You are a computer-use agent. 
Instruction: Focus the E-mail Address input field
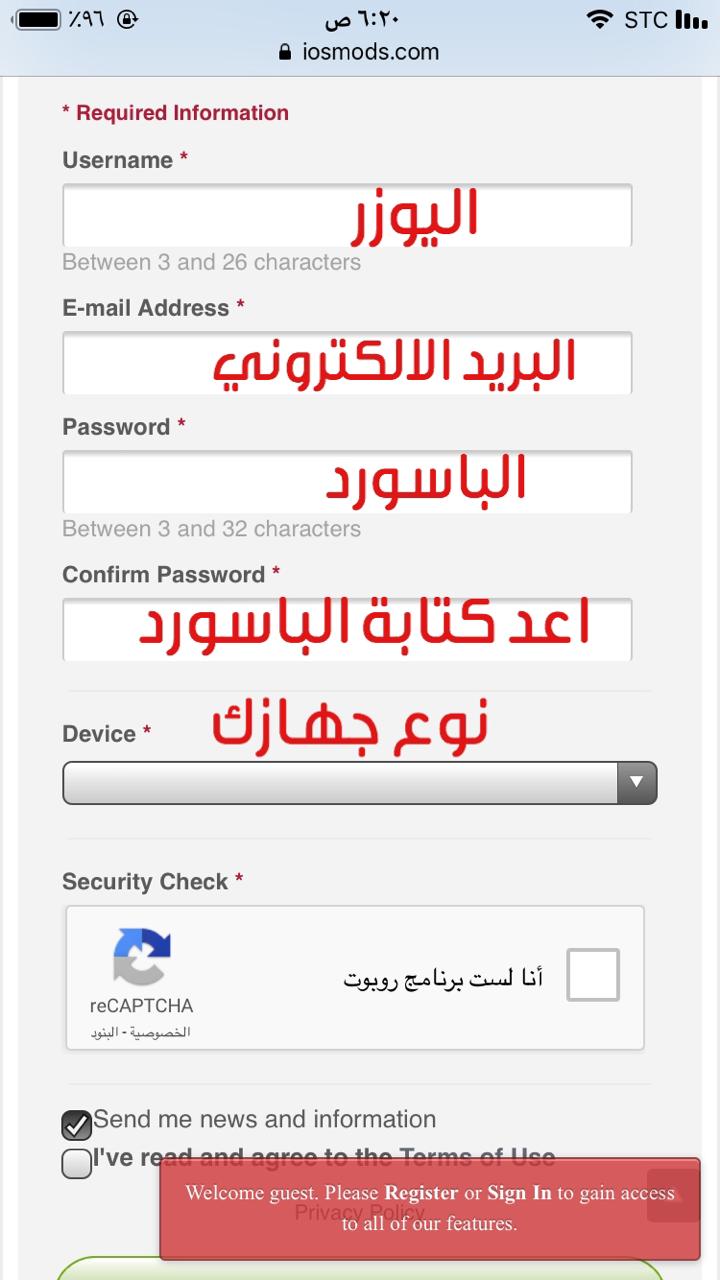click(x=347, y=363)
